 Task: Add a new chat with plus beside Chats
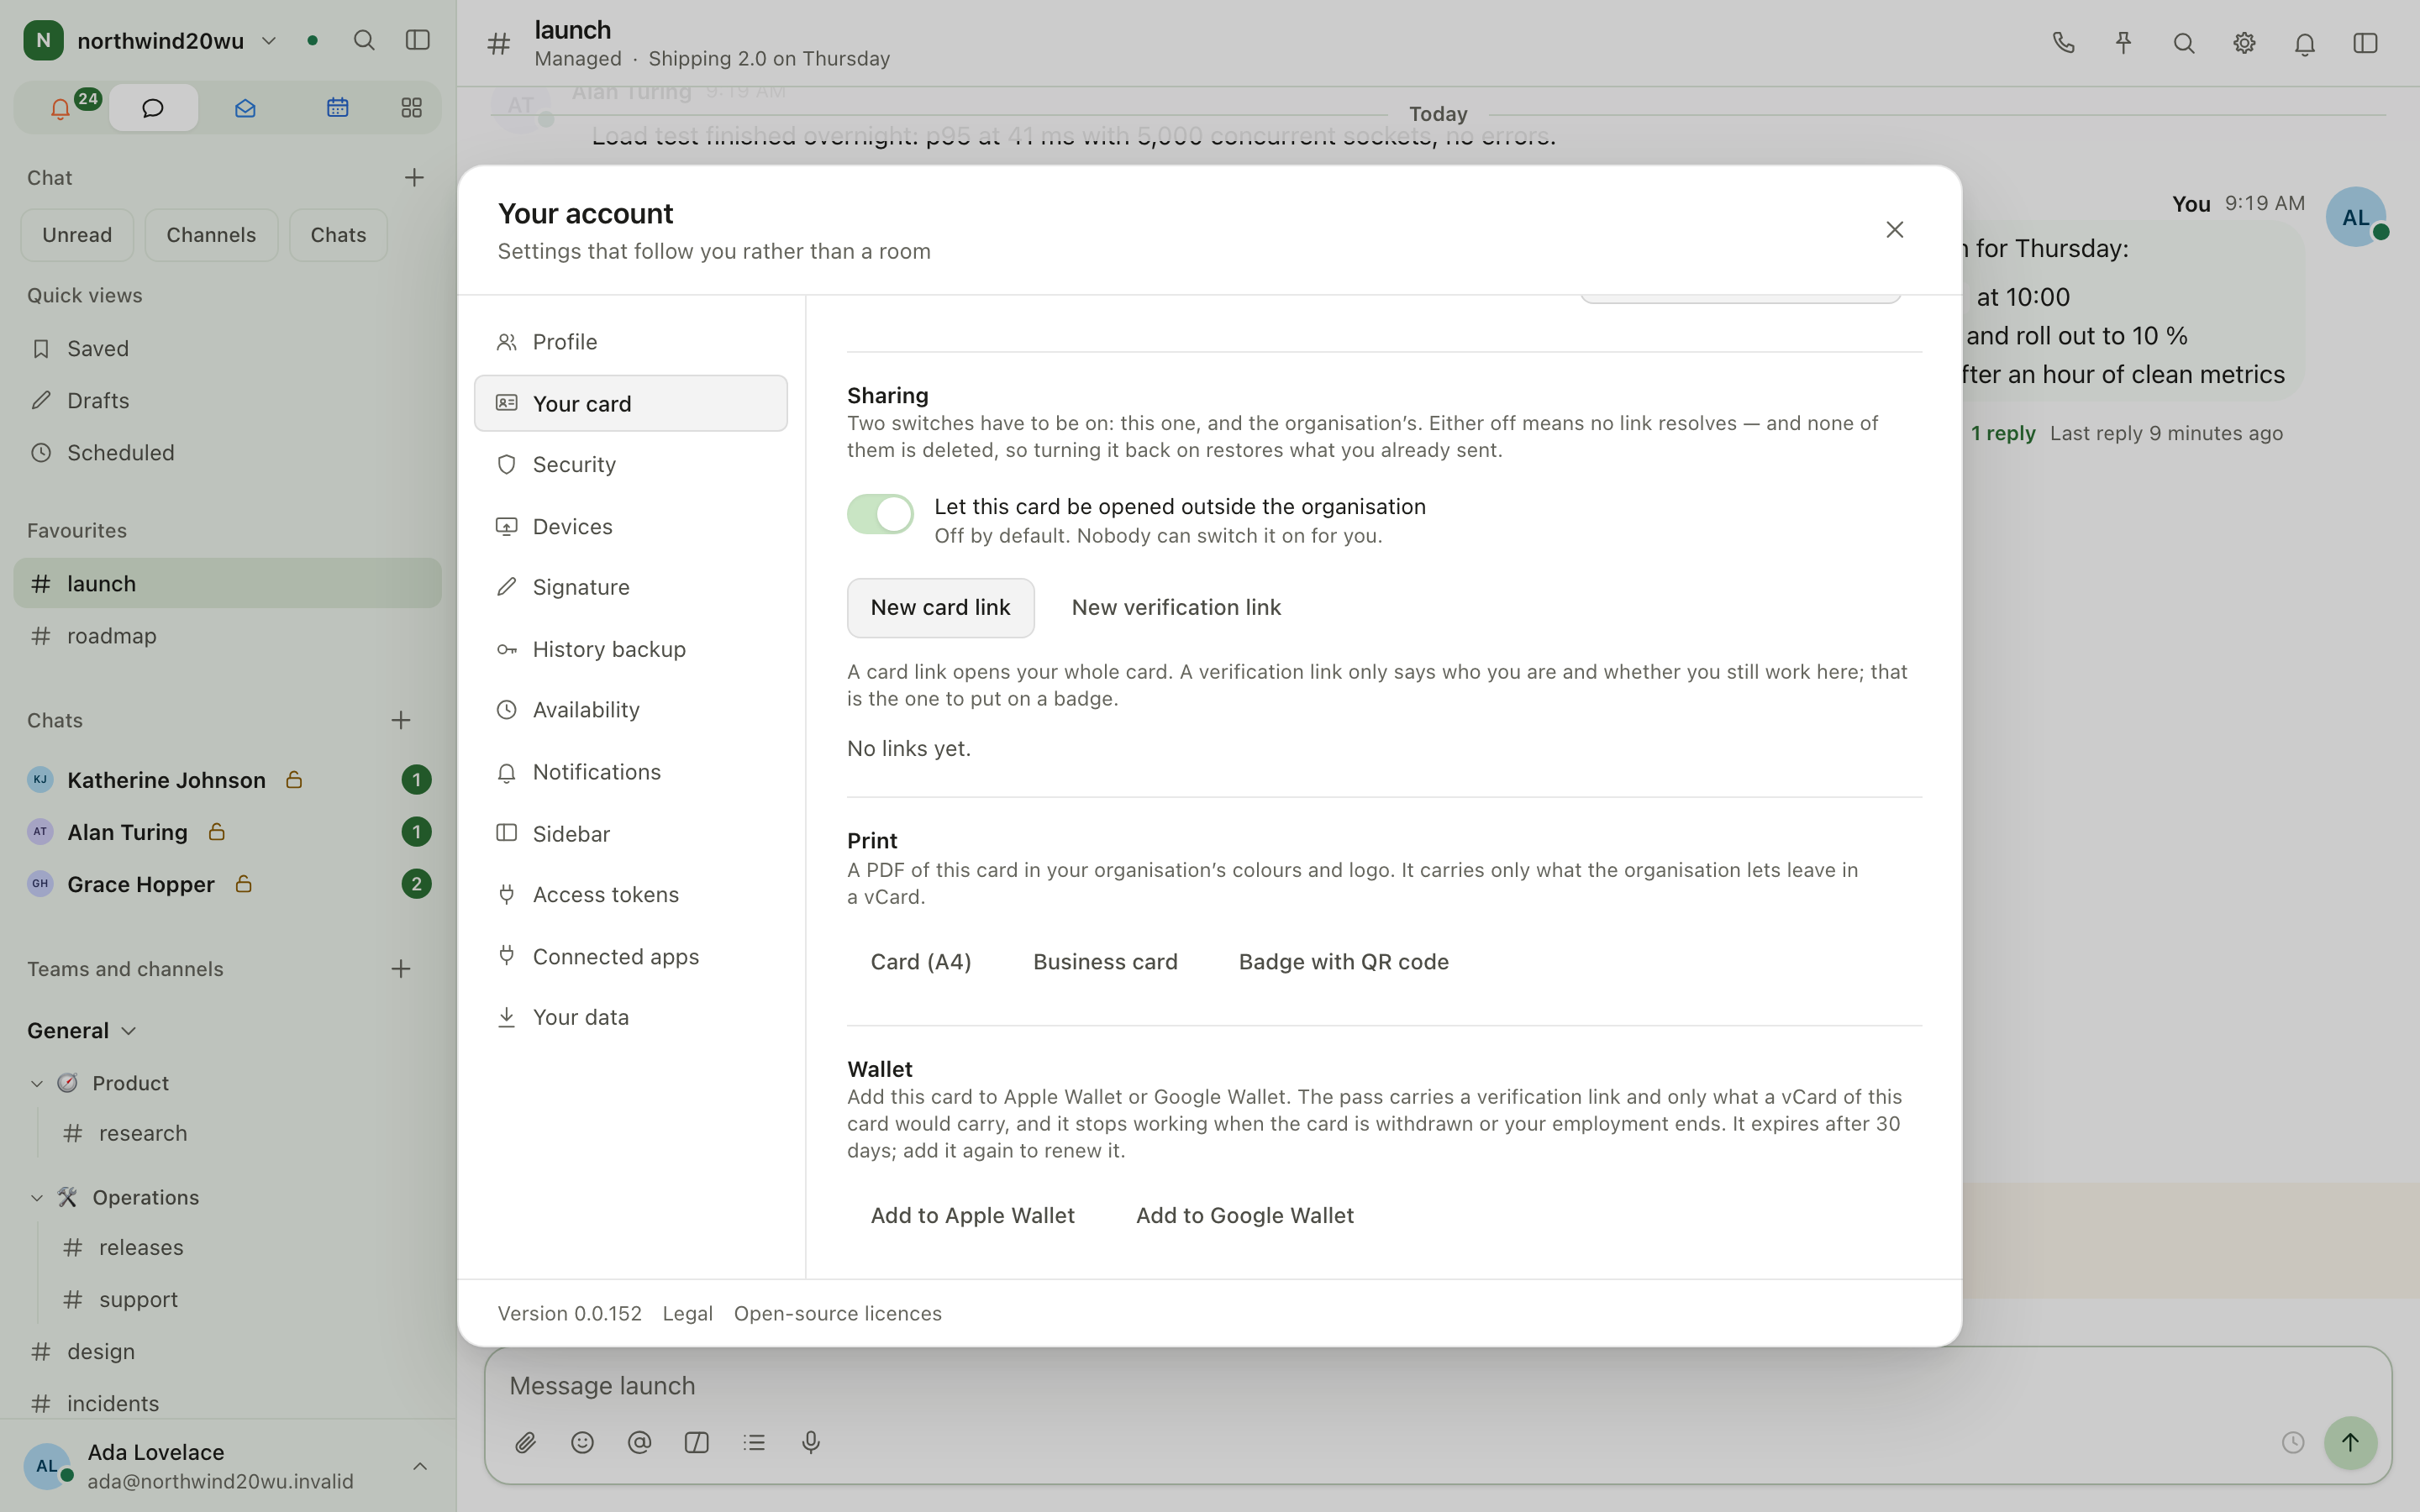click(401, 720)
